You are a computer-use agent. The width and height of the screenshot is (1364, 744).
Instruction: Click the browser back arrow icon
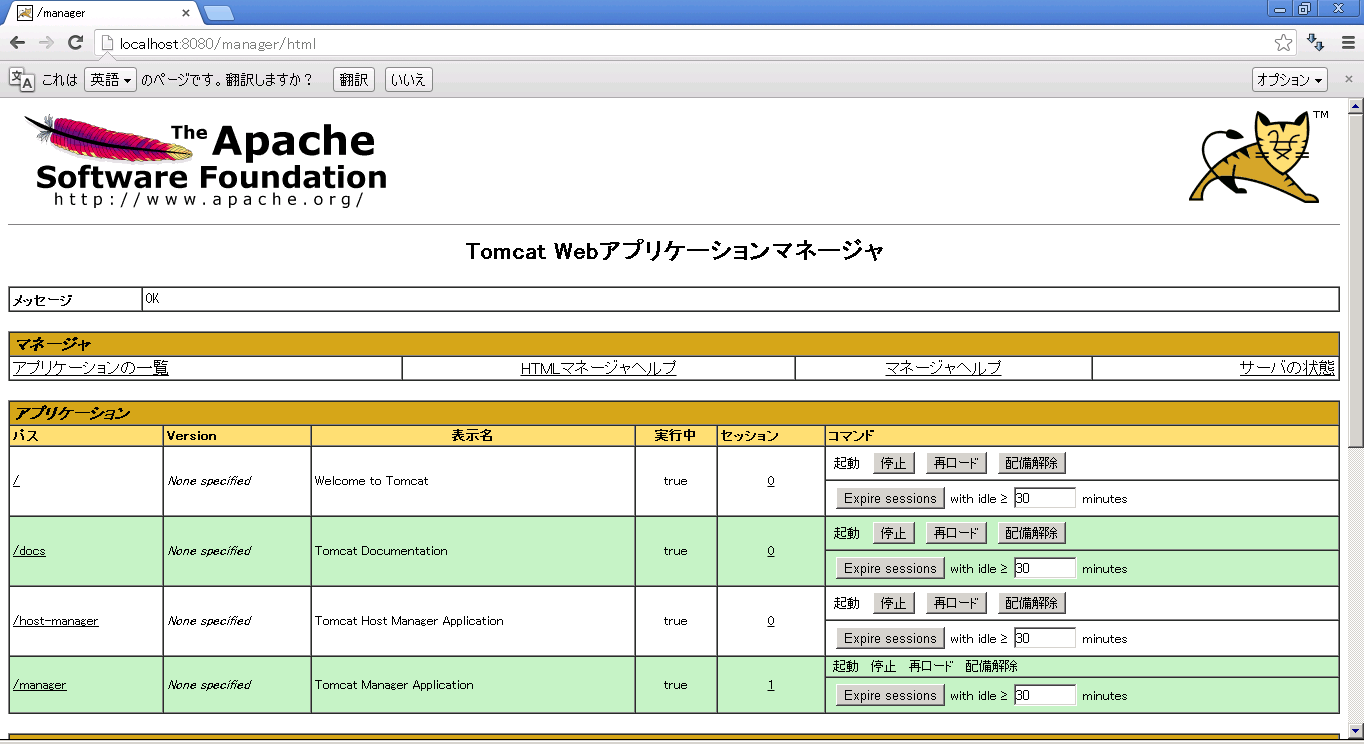coord(17,43)
